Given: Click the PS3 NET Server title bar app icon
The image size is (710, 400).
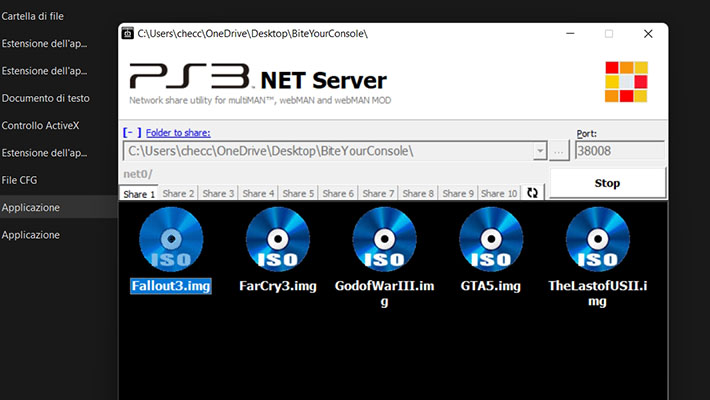Looking at the screenshot, I should click(128, 34).
